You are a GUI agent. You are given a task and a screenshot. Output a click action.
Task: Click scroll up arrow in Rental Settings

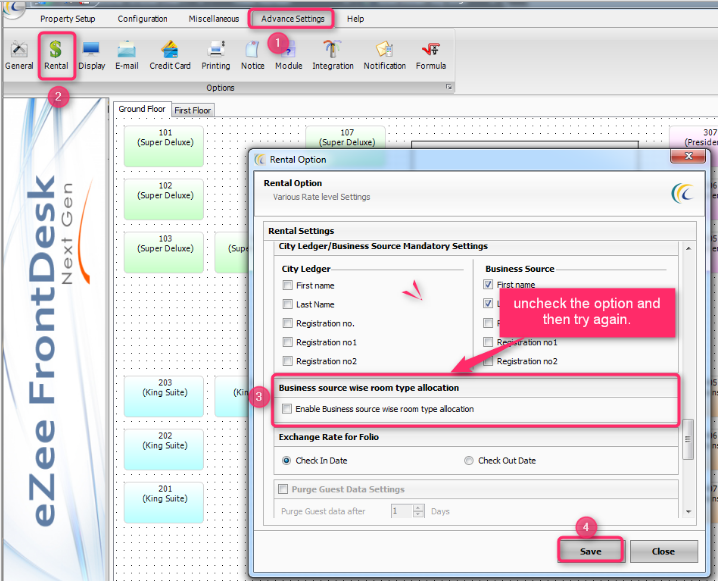688,248
